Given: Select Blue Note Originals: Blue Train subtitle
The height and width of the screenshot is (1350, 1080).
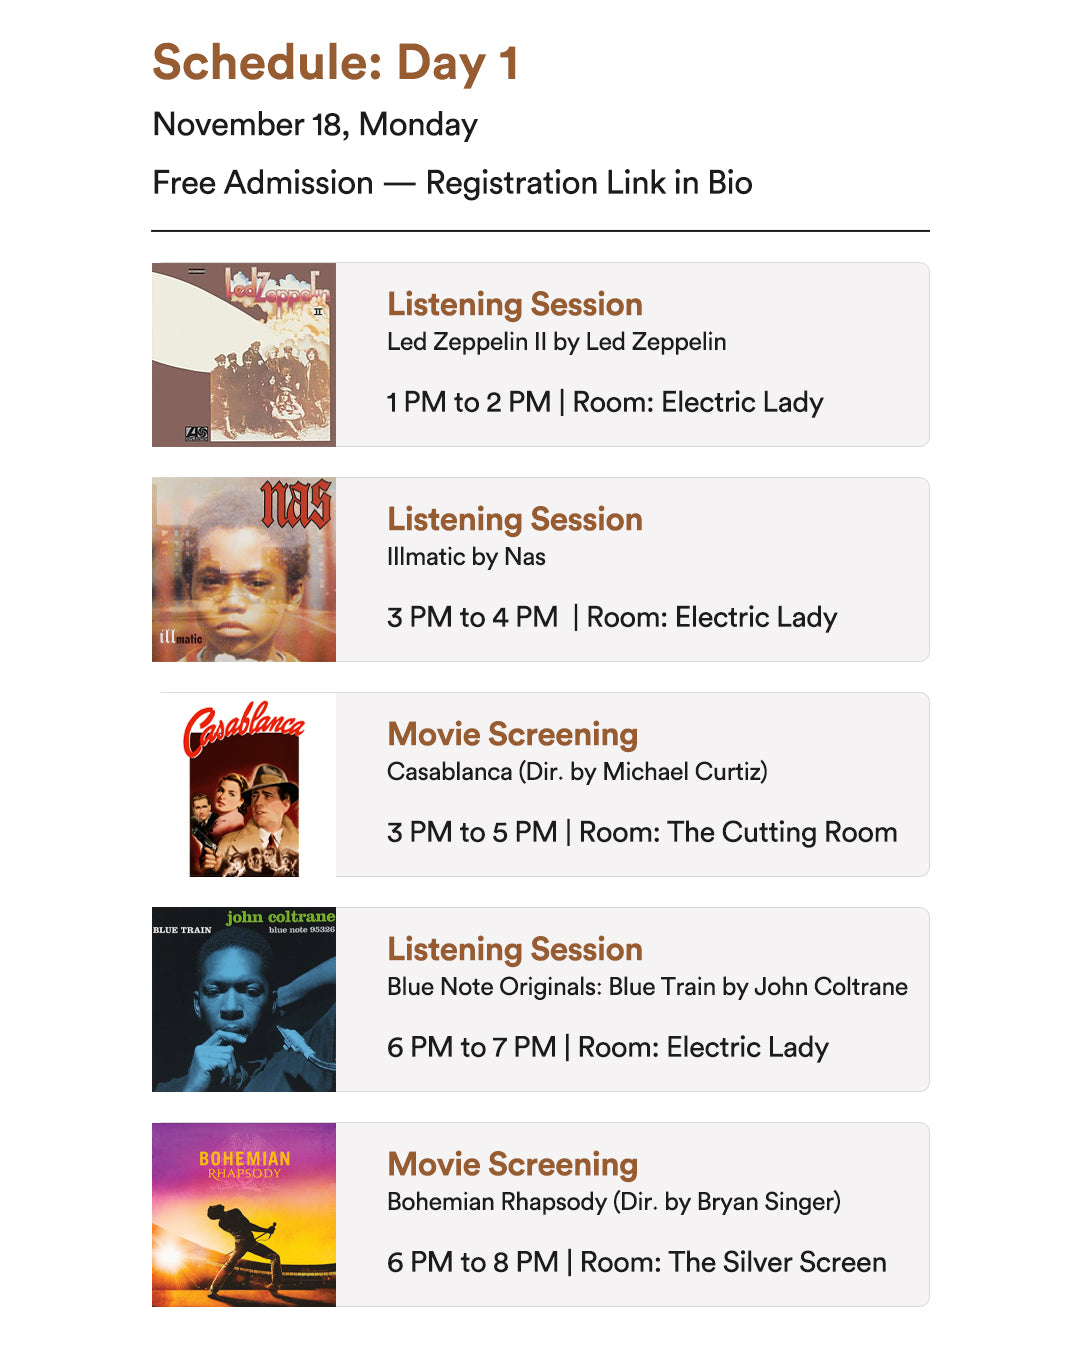Looking at the screenshot, I should click(648, 987).
